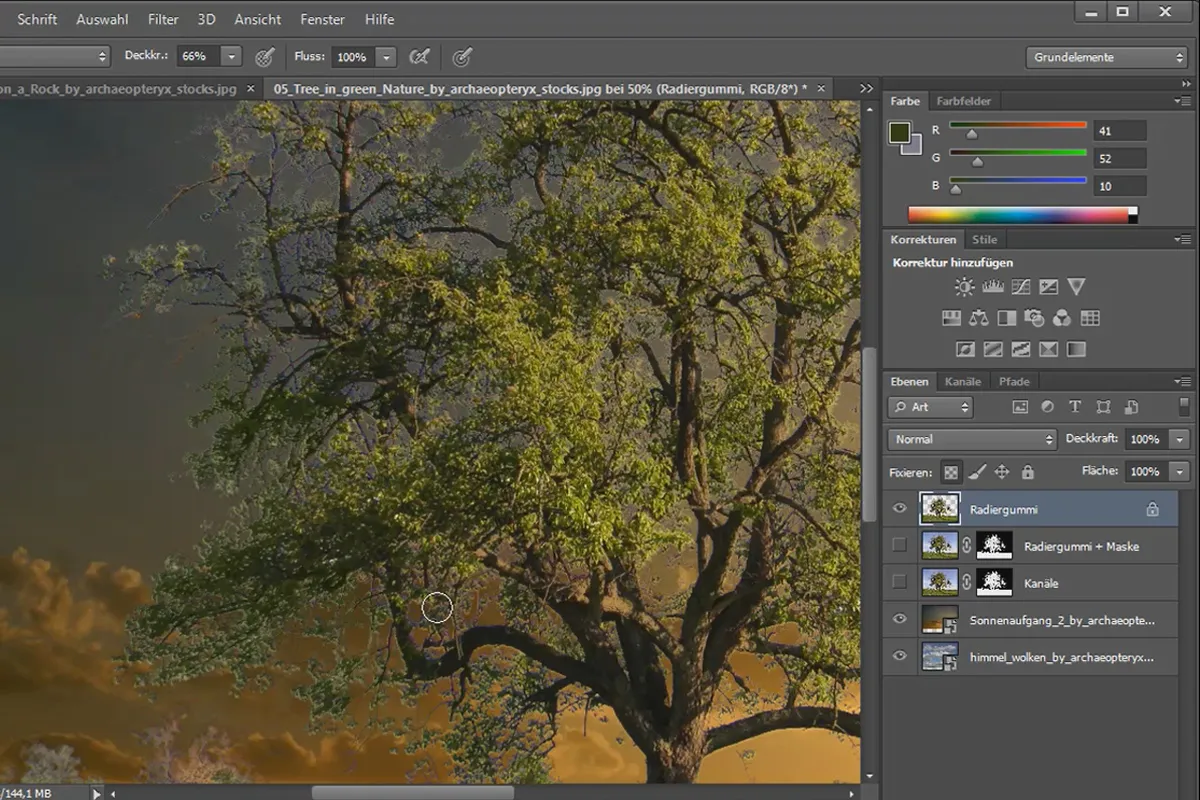The width and height of the screenshot is (1200, 800).
Task: Switch to the Farbfelder tab
Action: pyautogui.click(x=963, y=101)
